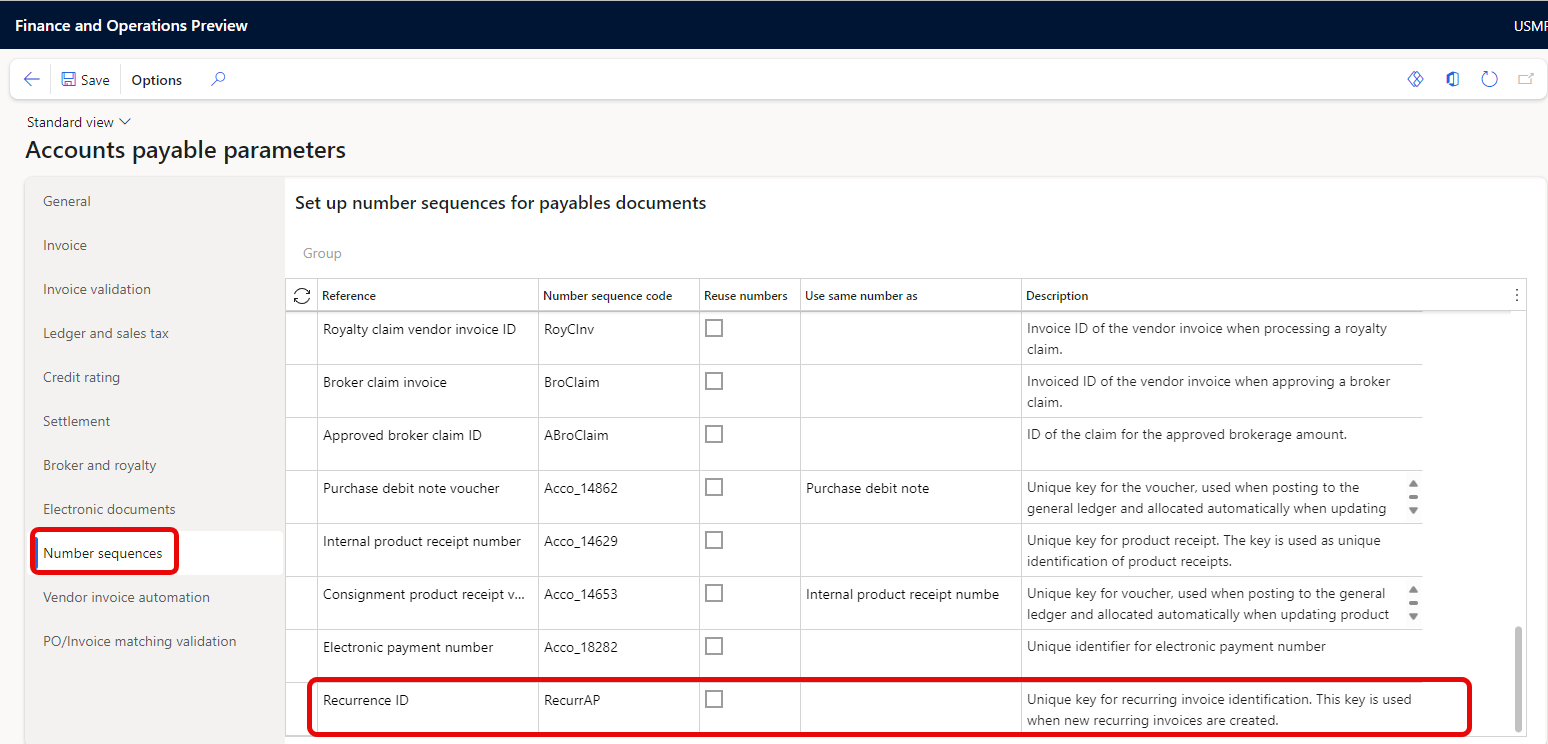Click the grid vertical scrollbar
The image size is (1548, 744).
[x=1520, y=678]
